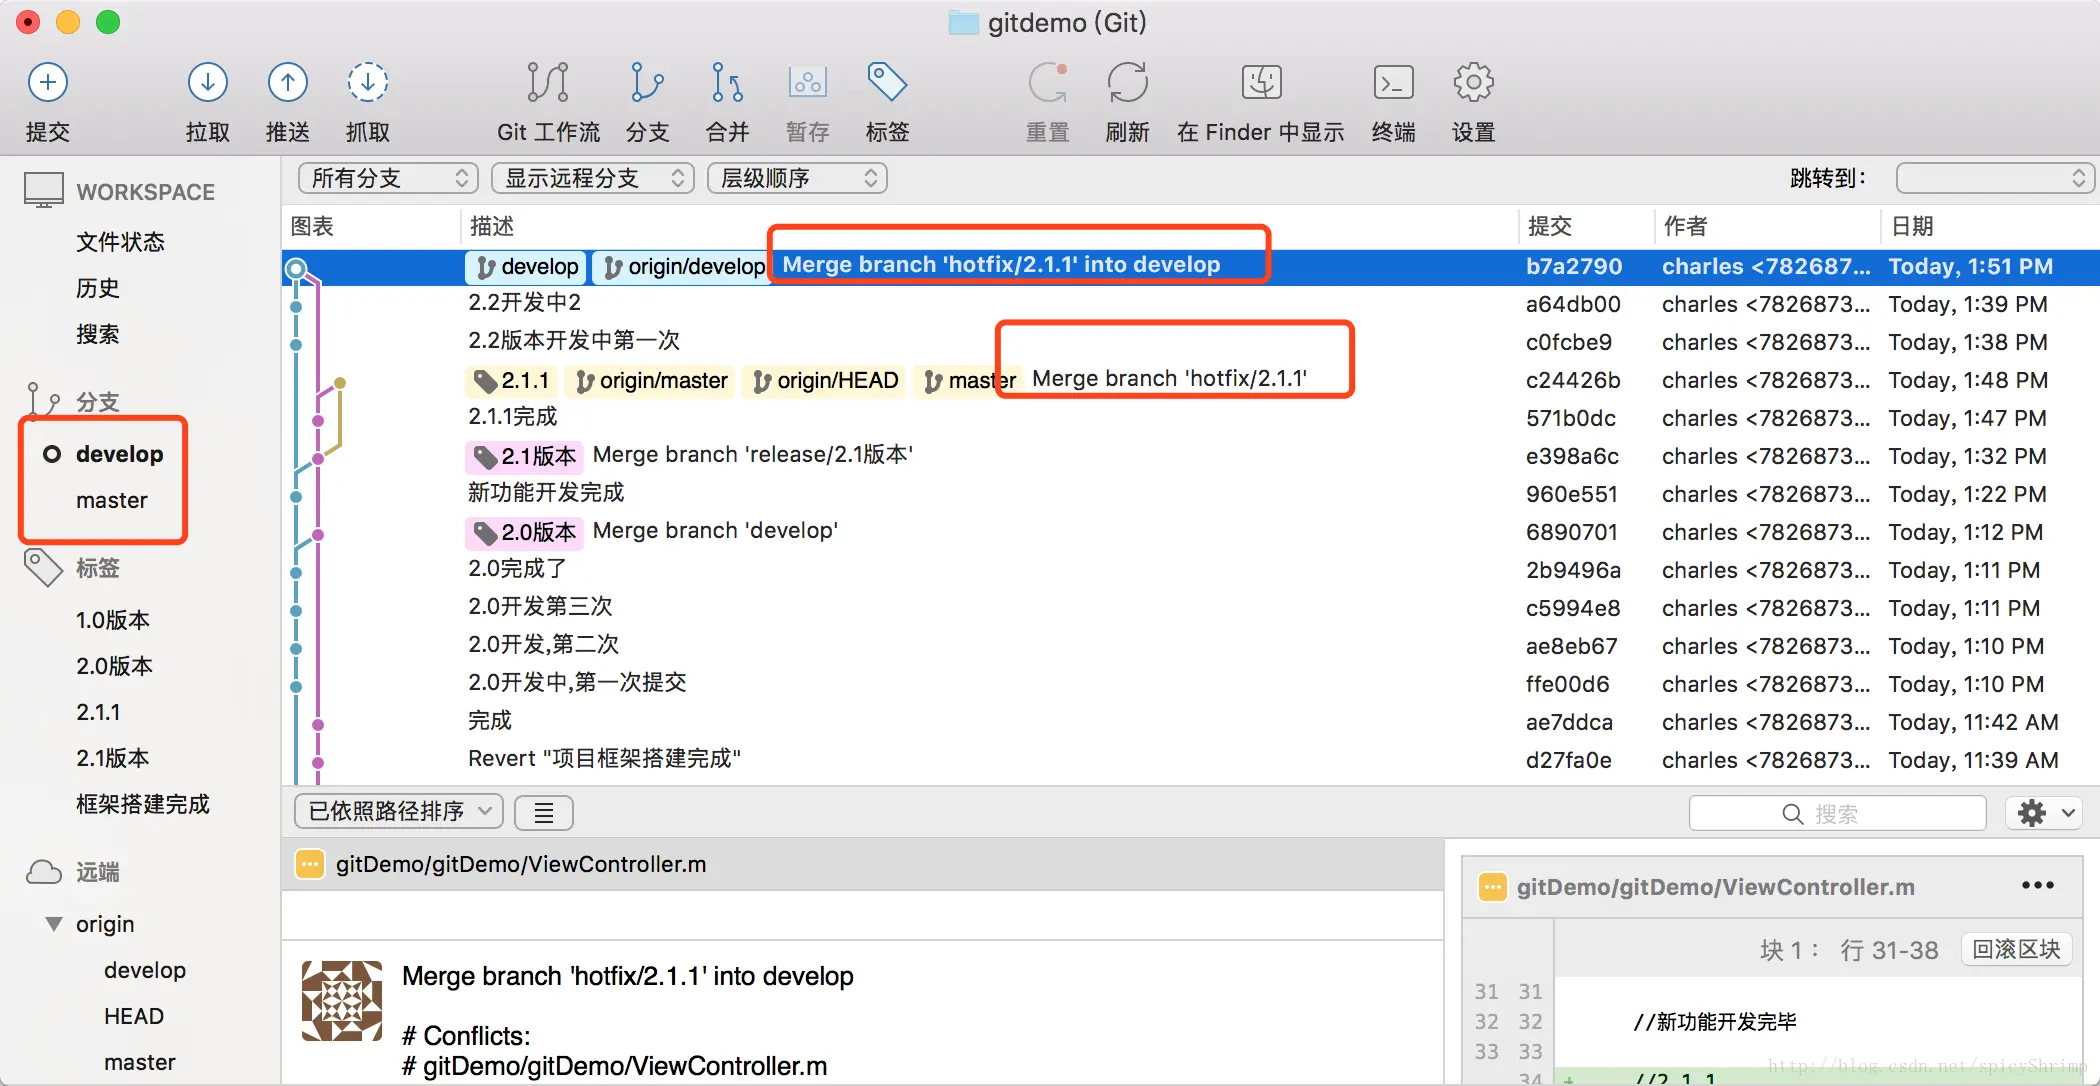This screenshot has height=1086, width=2100.
Task: Select 历史 in the Workspace sidebar
Action: (x=98, y=288)
